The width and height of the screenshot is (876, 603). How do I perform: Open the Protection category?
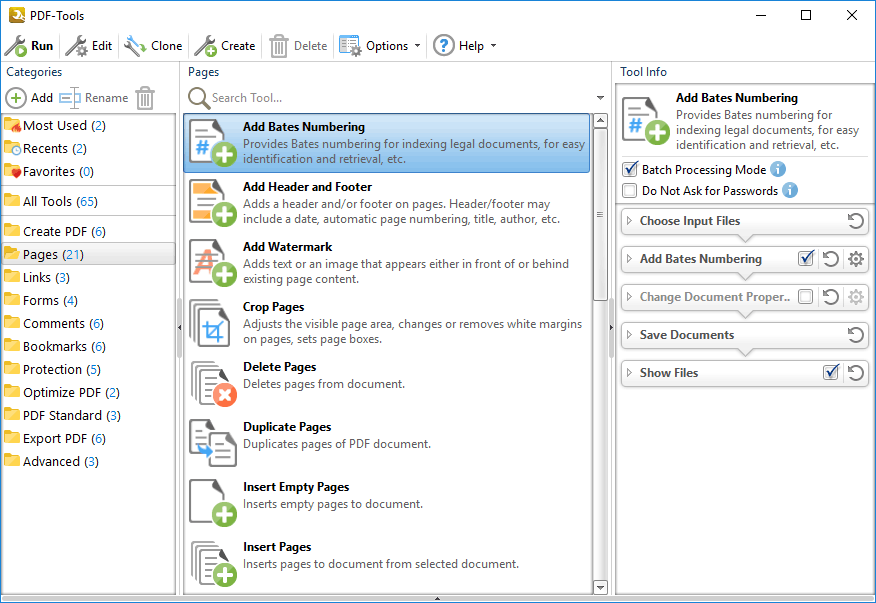(88, 369)
